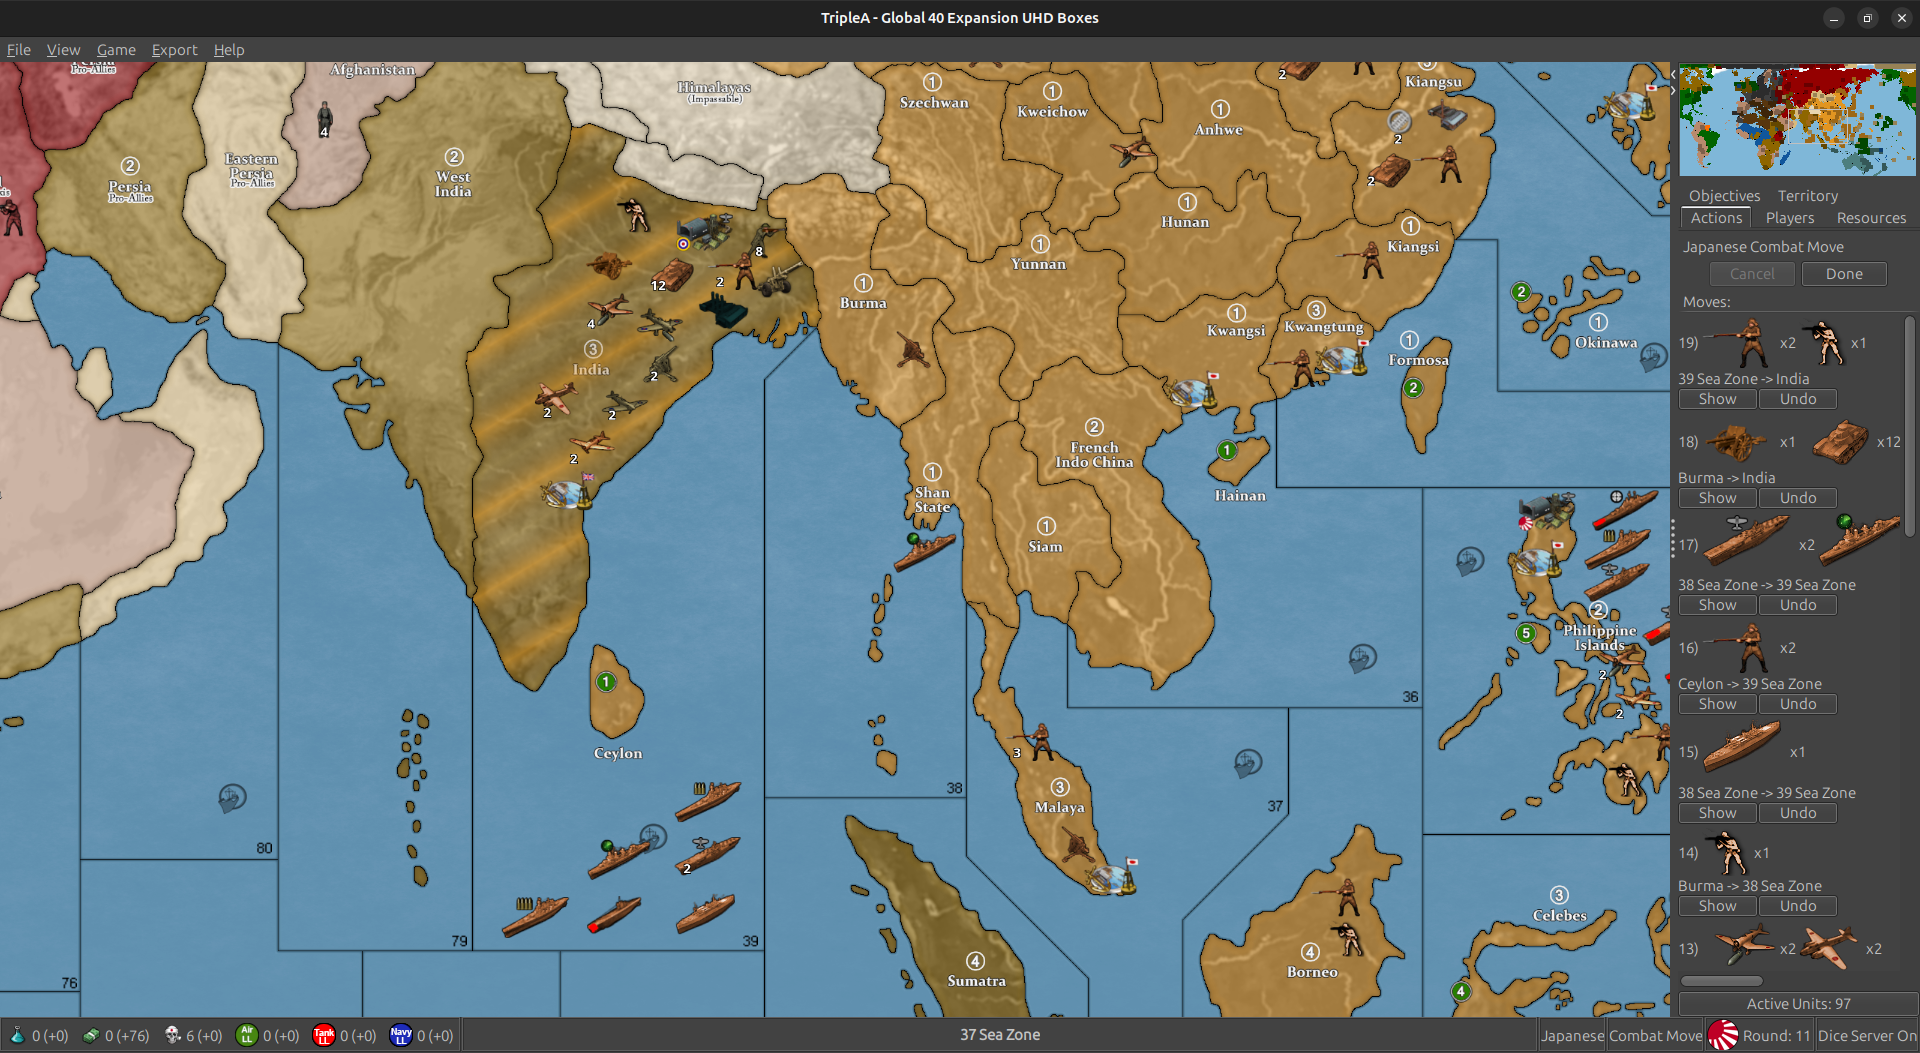This screenshot has height=1053, width=1920.
Task: Click the vertical scrollbar of Moves list
Action: tap(1909, 425)
